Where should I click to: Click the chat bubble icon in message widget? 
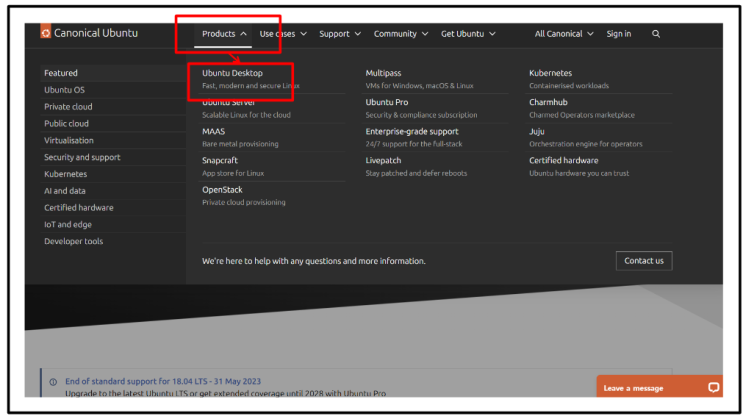pos(712,387)
